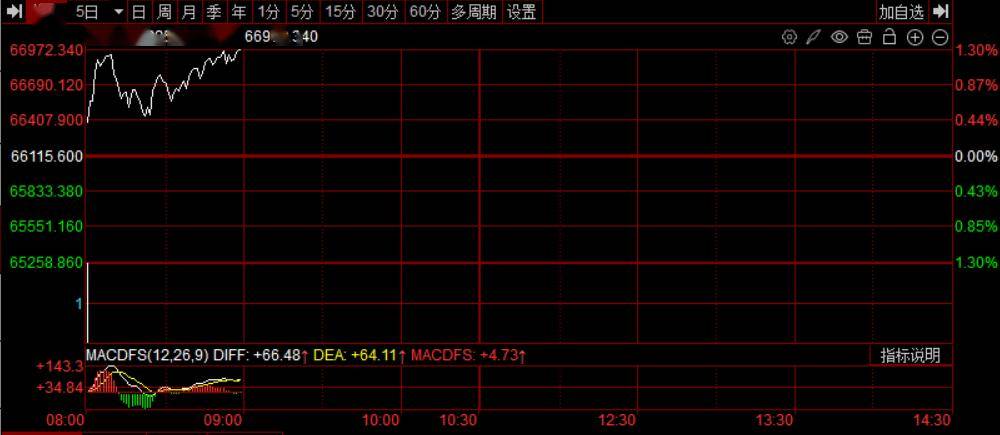Screen dimensions: 1000x435
Task: Click the green 0.43% percentage label
Action: (x=976, y=191)
